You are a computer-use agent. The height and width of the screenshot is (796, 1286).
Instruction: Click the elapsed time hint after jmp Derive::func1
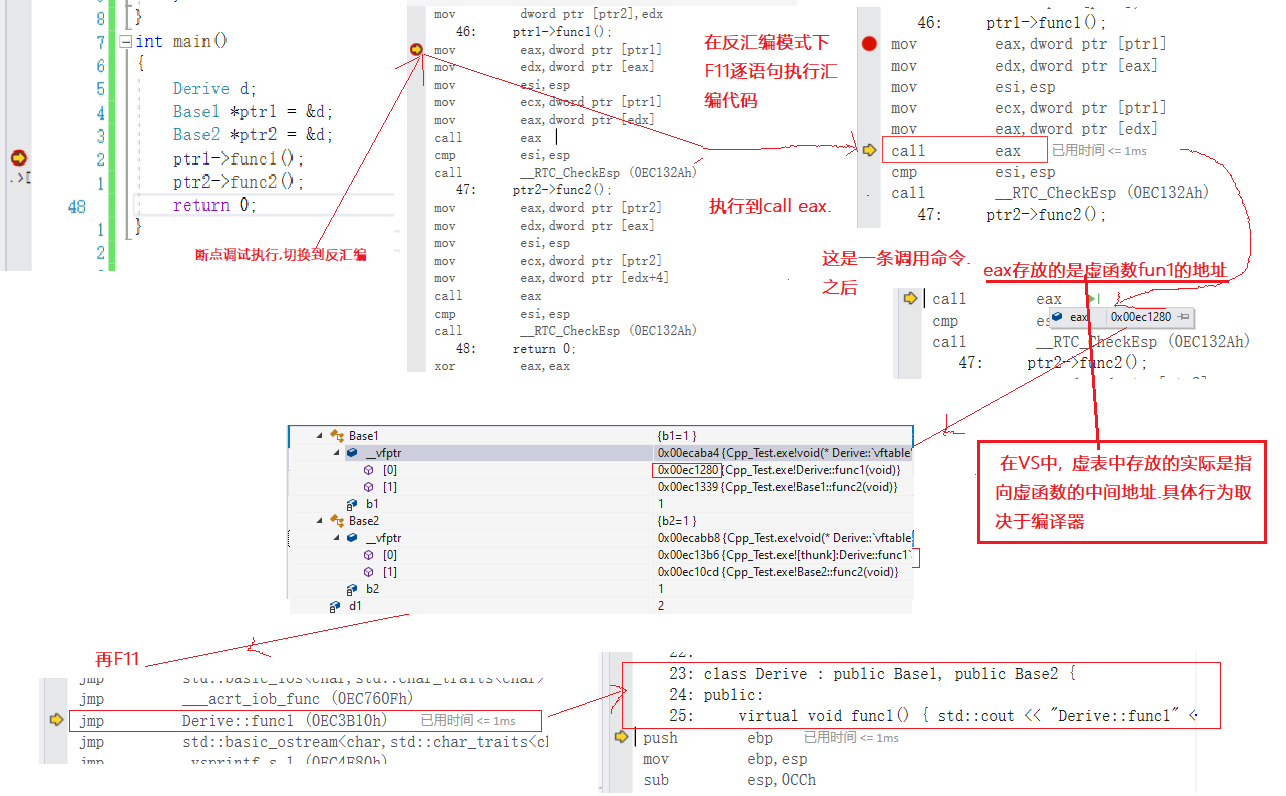click(x=468, y=720)
